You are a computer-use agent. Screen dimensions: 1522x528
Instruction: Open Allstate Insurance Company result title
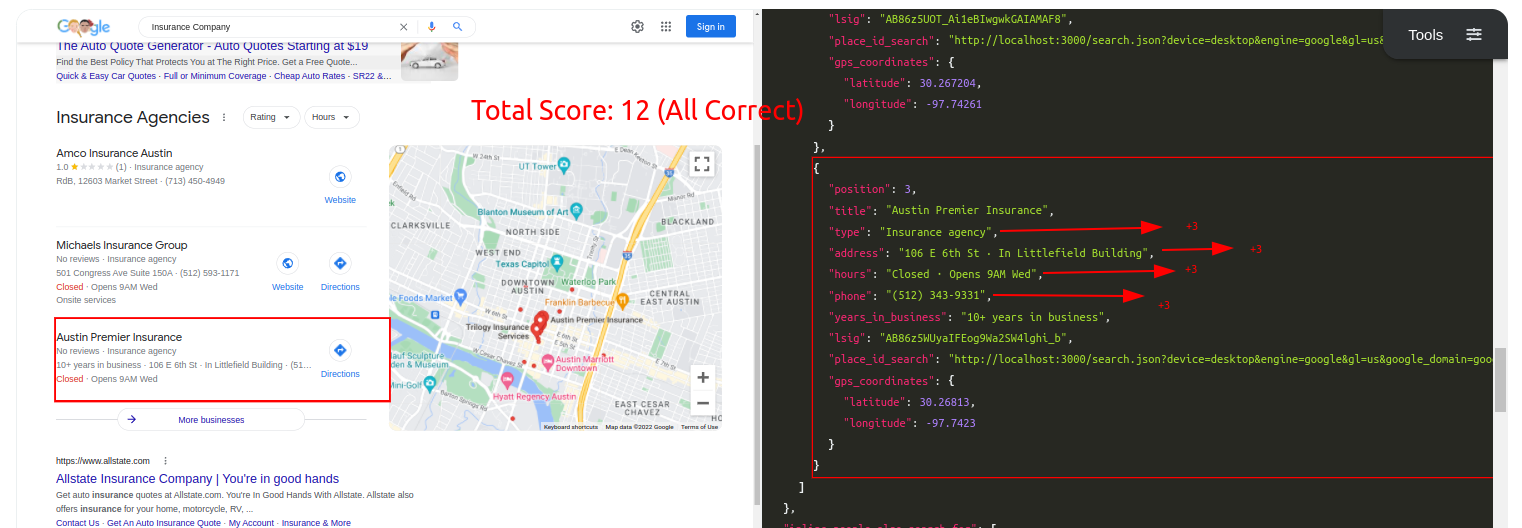click(x=197, y=479)
